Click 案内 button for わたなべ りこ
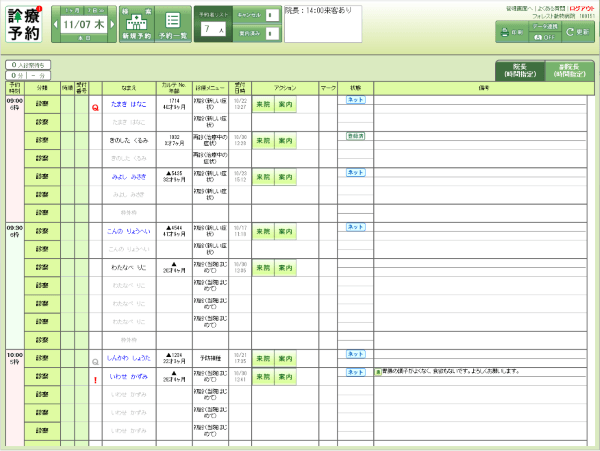 tap(286, 268)
